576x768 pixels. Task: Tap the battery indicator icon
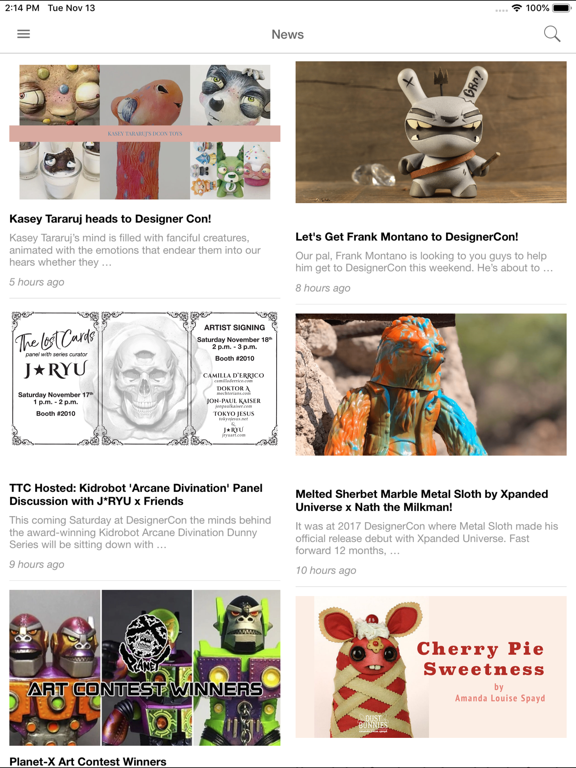[561, 8]
